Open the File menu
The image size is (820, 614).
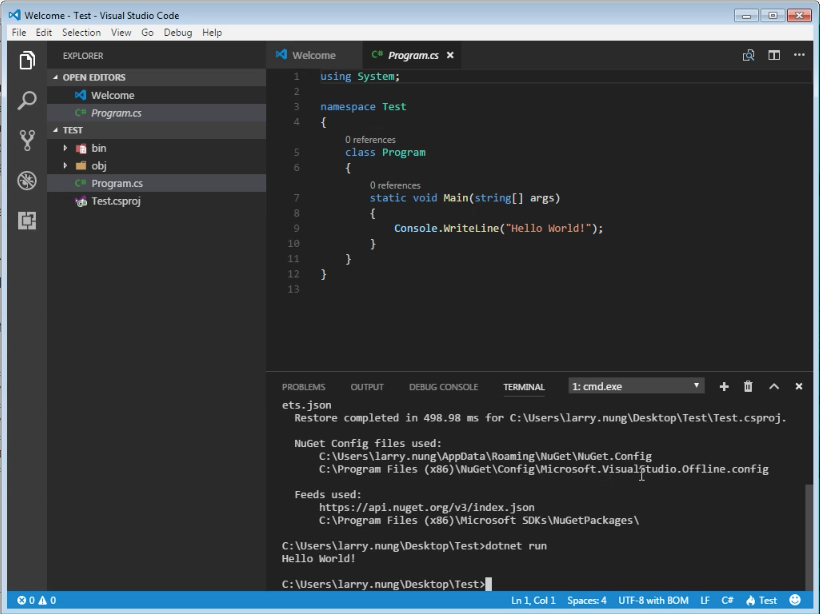(19, 32)
